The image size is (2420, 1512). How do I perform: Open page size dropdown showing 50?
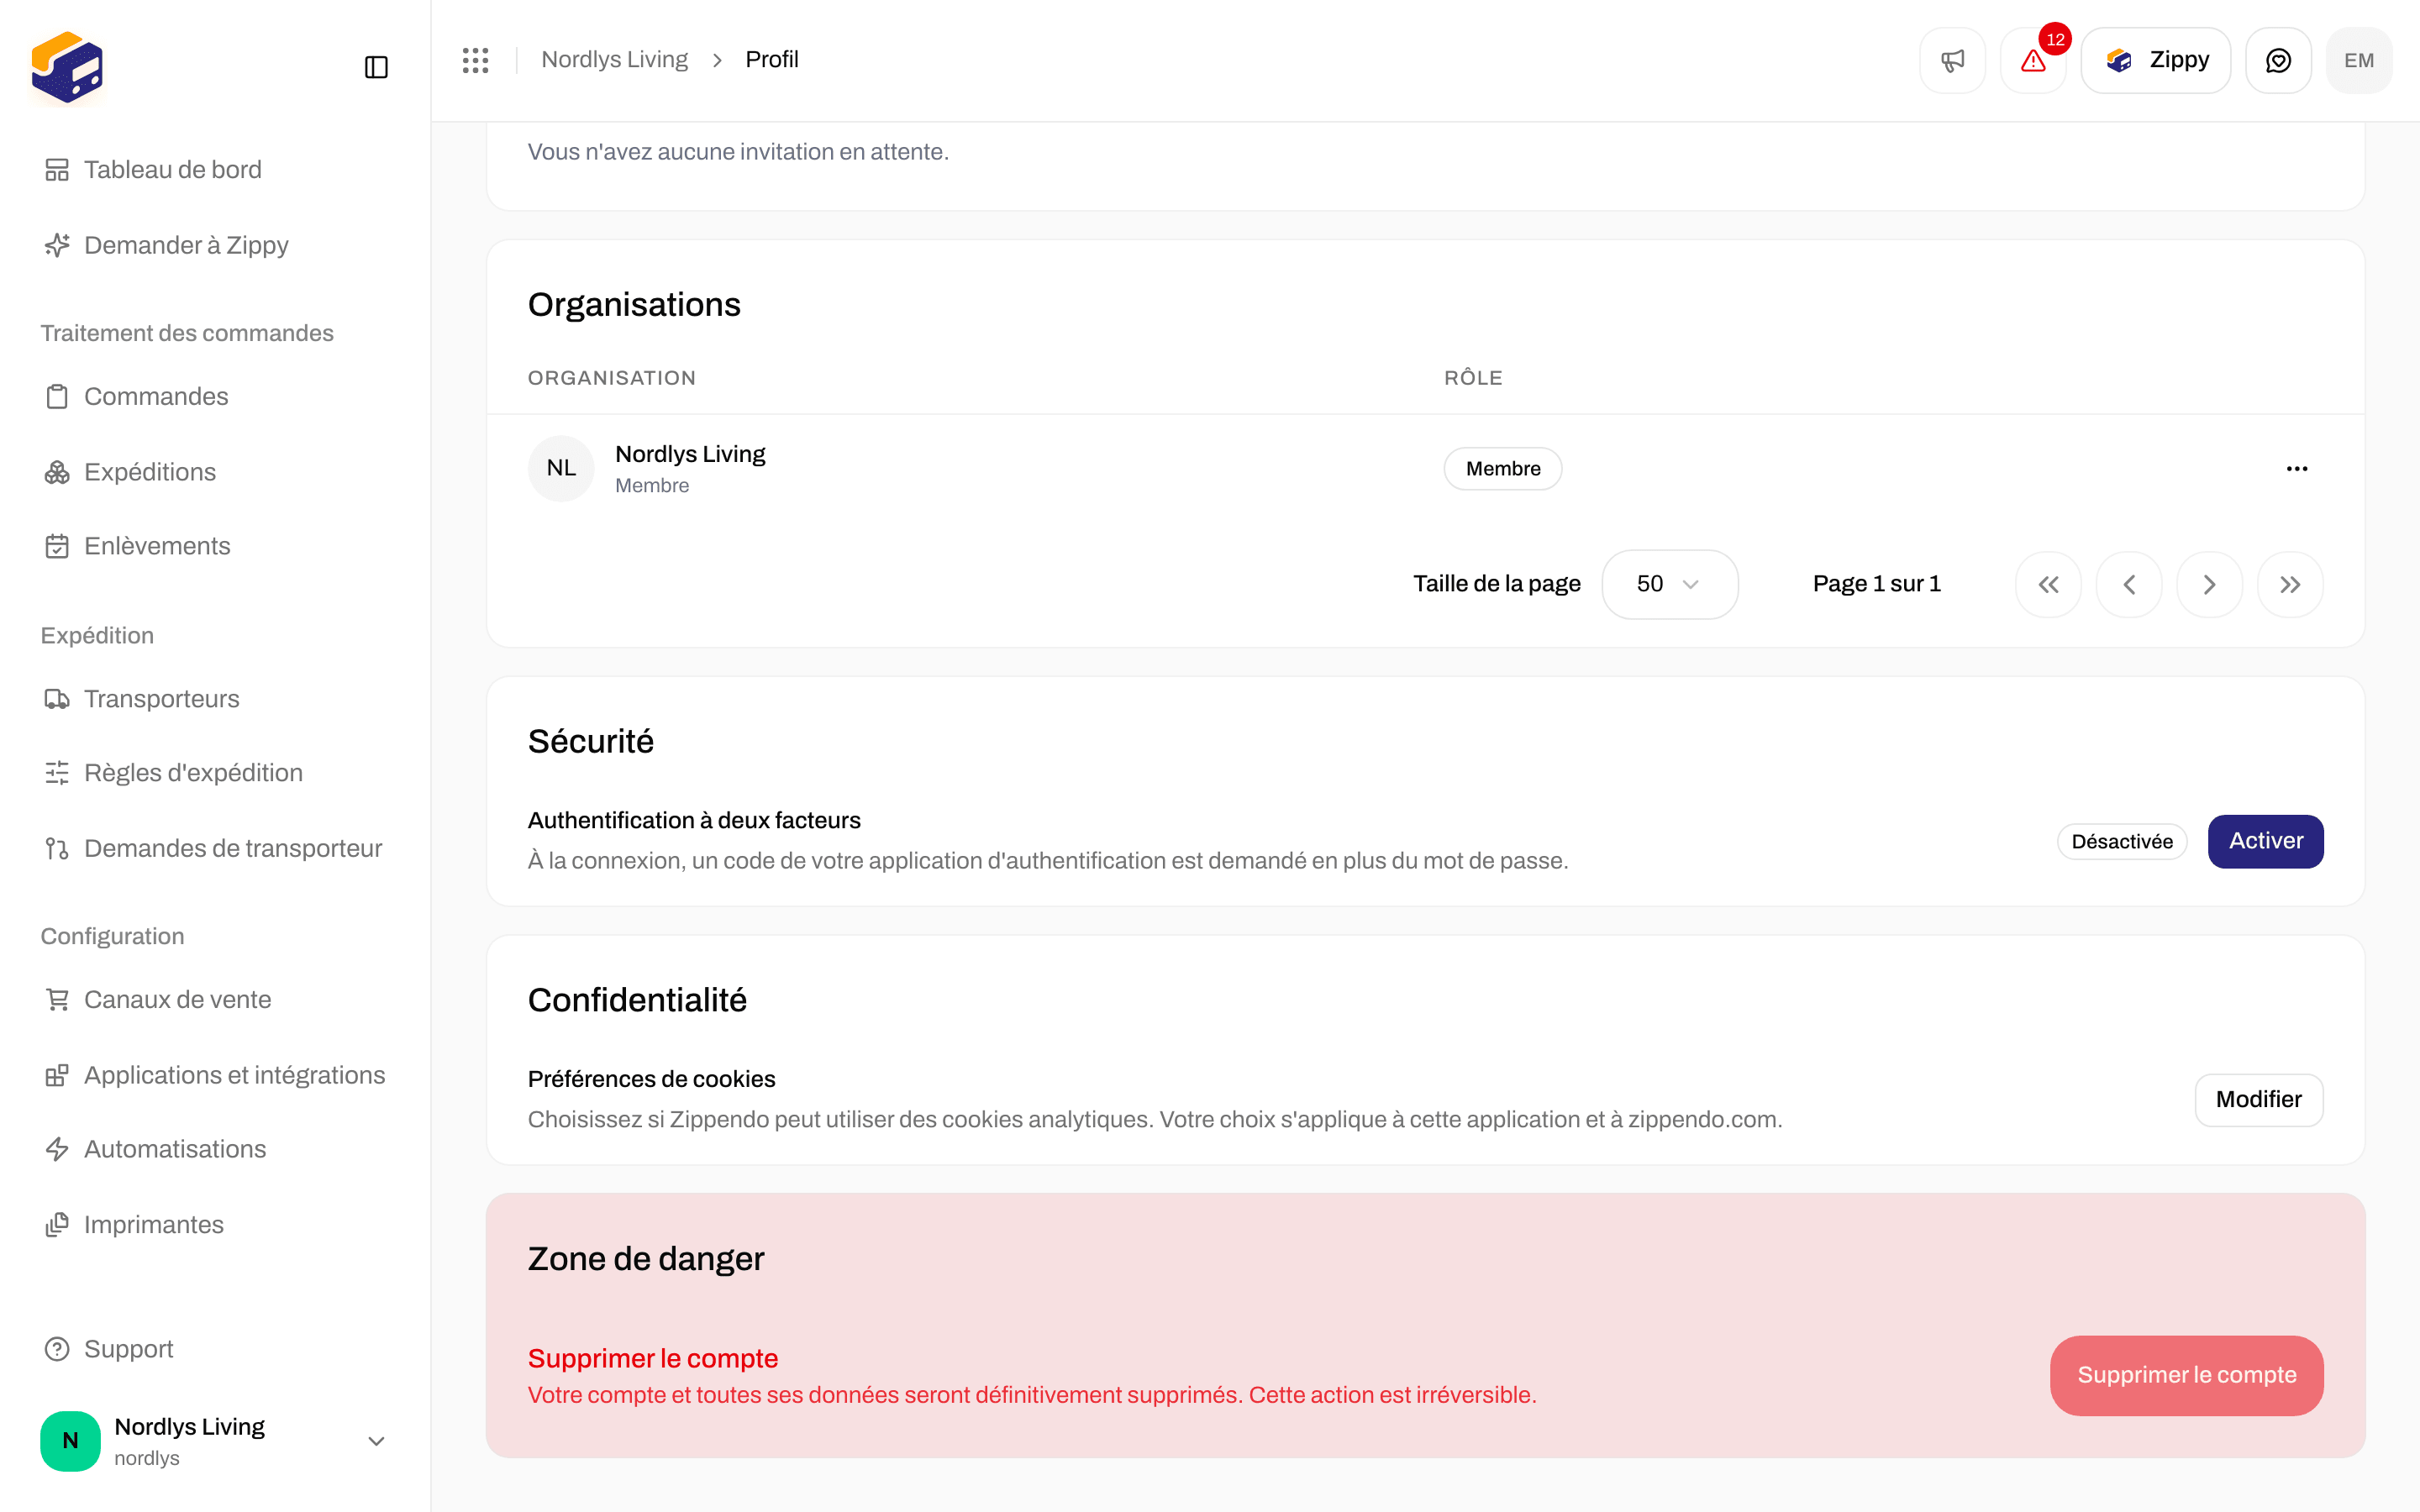pos(1669,584)
